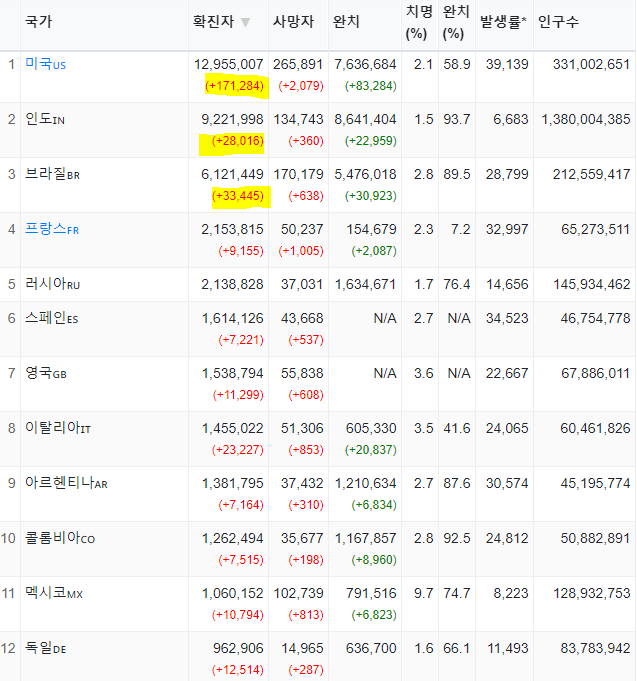The height and width of the screenshot is (681, 637).
Task: Click France death increase (+1,005)
Action: pyautogui.click(x=301, y=251)
